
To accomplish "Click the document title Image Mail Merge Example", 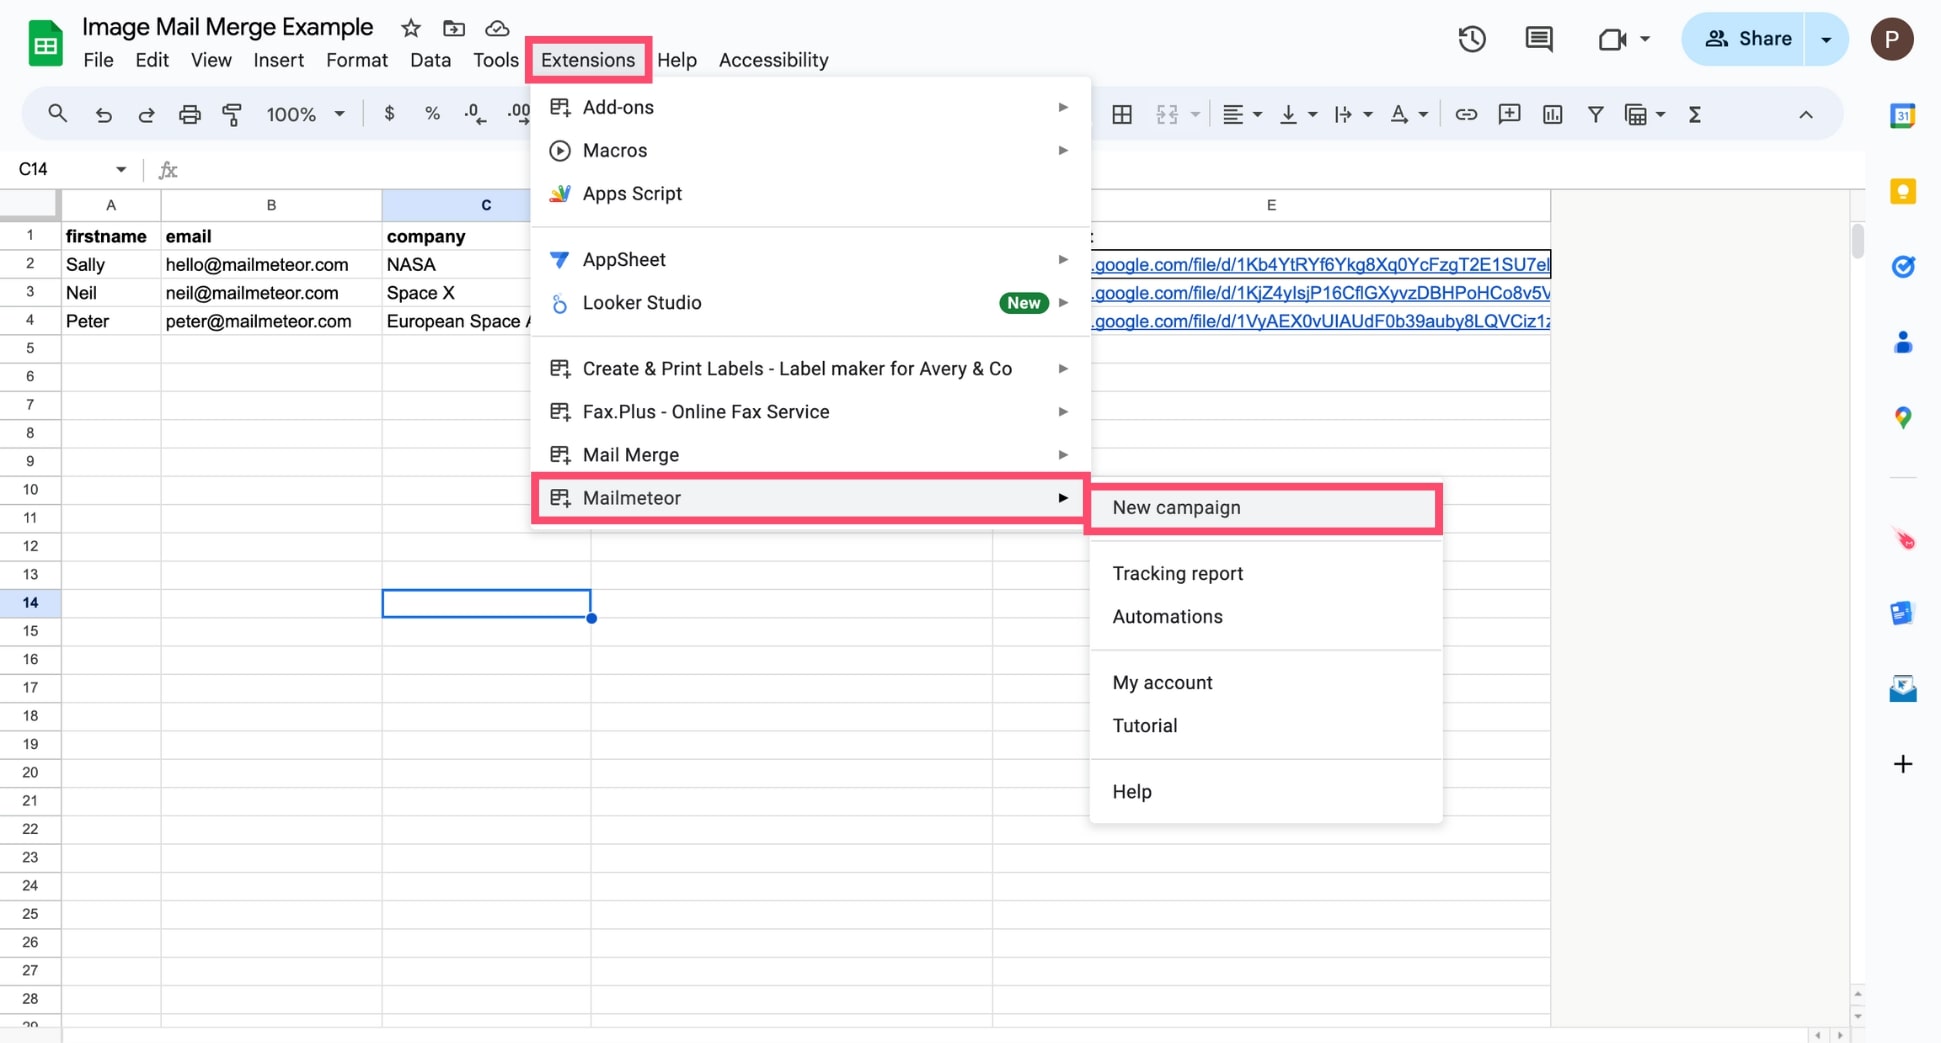I will [x=228, y=27].
